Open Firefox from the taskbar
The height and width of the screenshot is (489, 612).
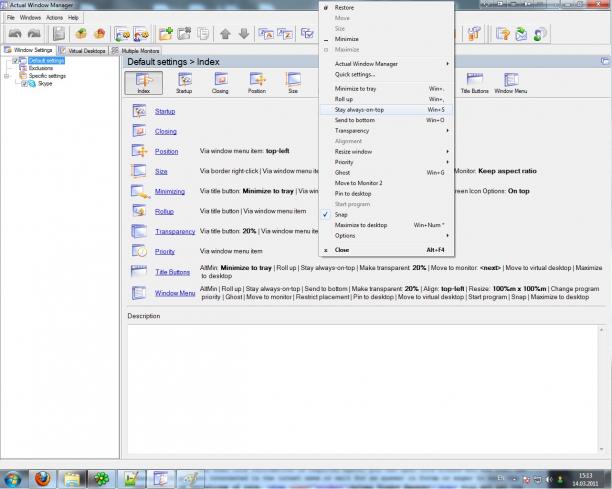point(43,478)
